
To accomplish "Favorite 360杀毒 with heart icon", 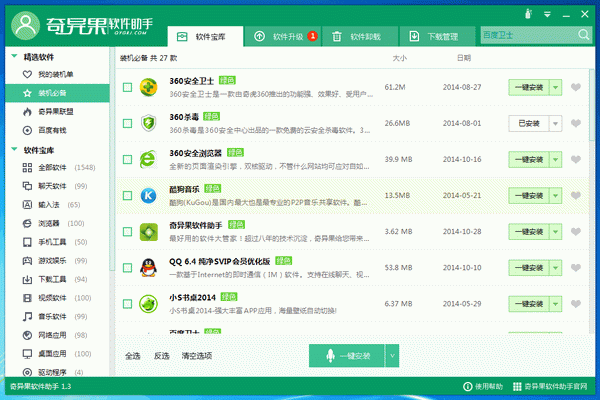I will click(x=576, y=123).
